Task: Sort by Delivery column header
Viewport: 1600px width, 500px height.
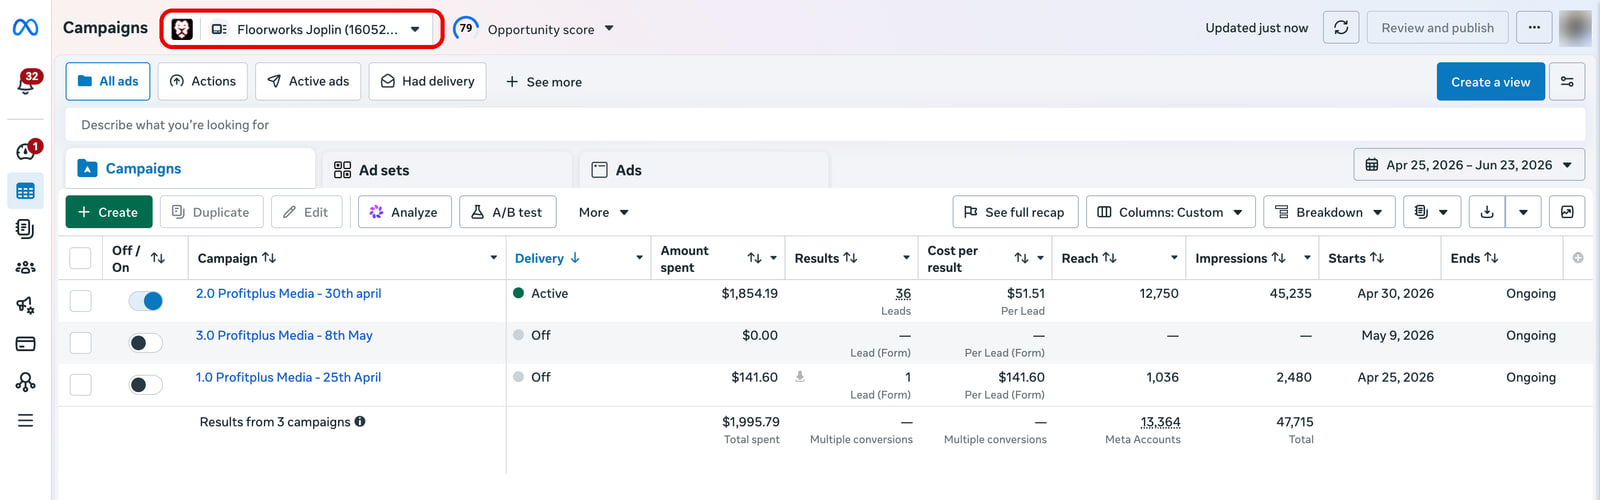Action: click(547, 258)
